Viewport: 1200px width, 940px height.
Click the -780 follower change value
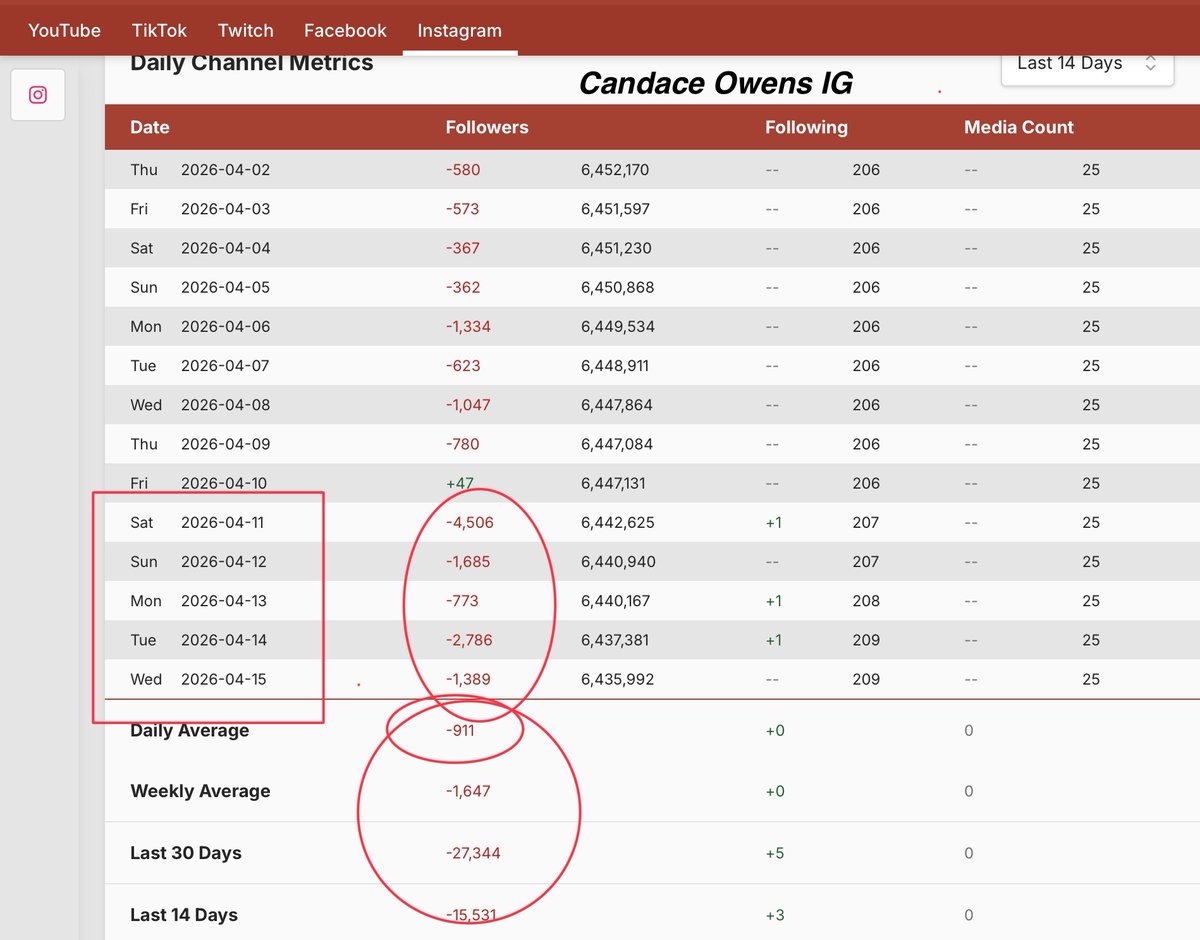(463, 444)
